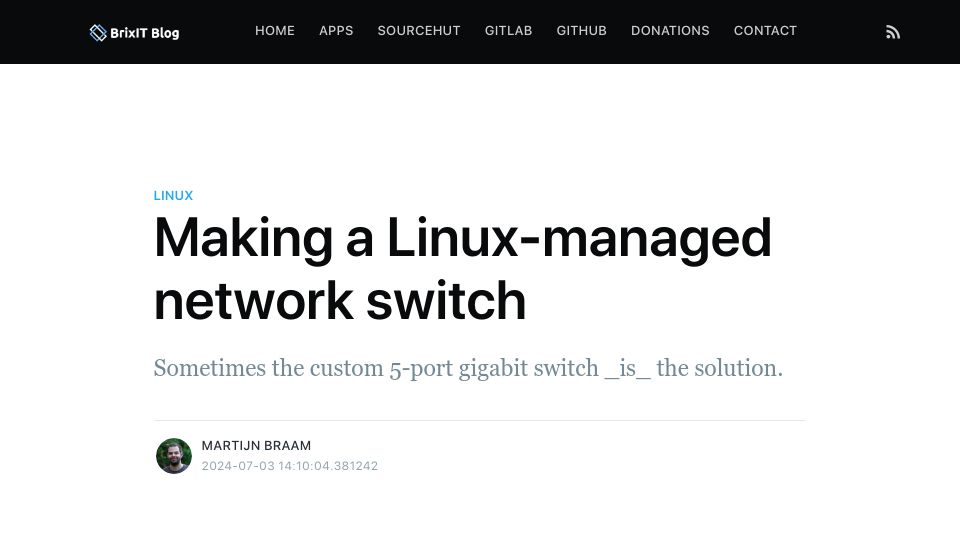
Task: Click the subtitle about the 5-port gigabit switch
Action: (468, 368)
